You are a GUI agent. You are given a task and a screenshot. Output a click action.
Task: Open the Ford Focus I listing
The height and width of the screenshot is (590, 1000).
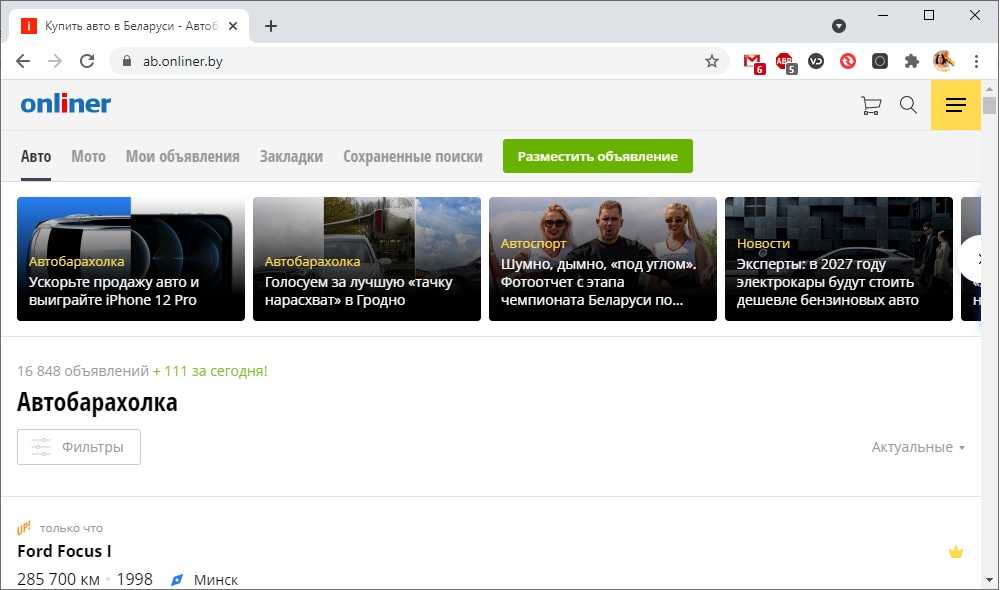(64, 551)
